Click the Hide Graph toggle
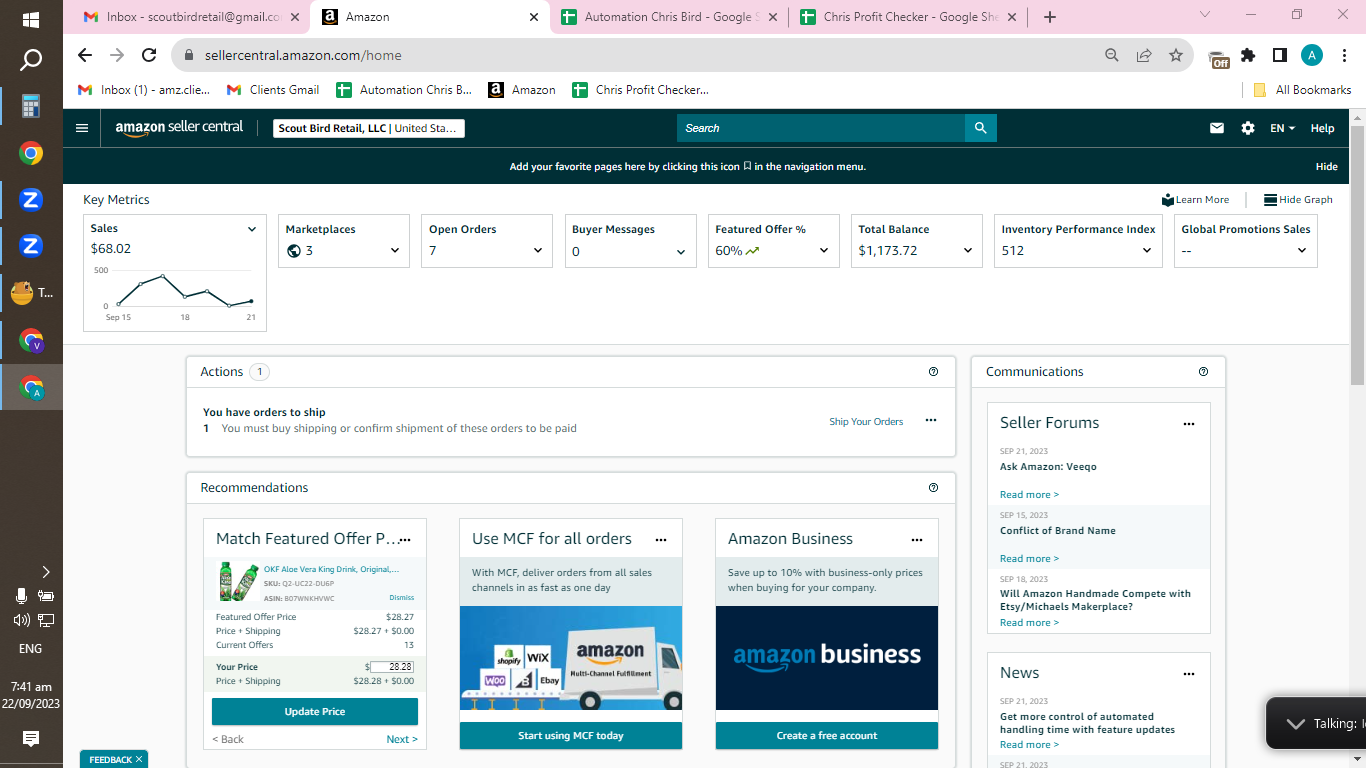Image resolution: width=1366 pixels, height=768 pixels. (1298, 199)
